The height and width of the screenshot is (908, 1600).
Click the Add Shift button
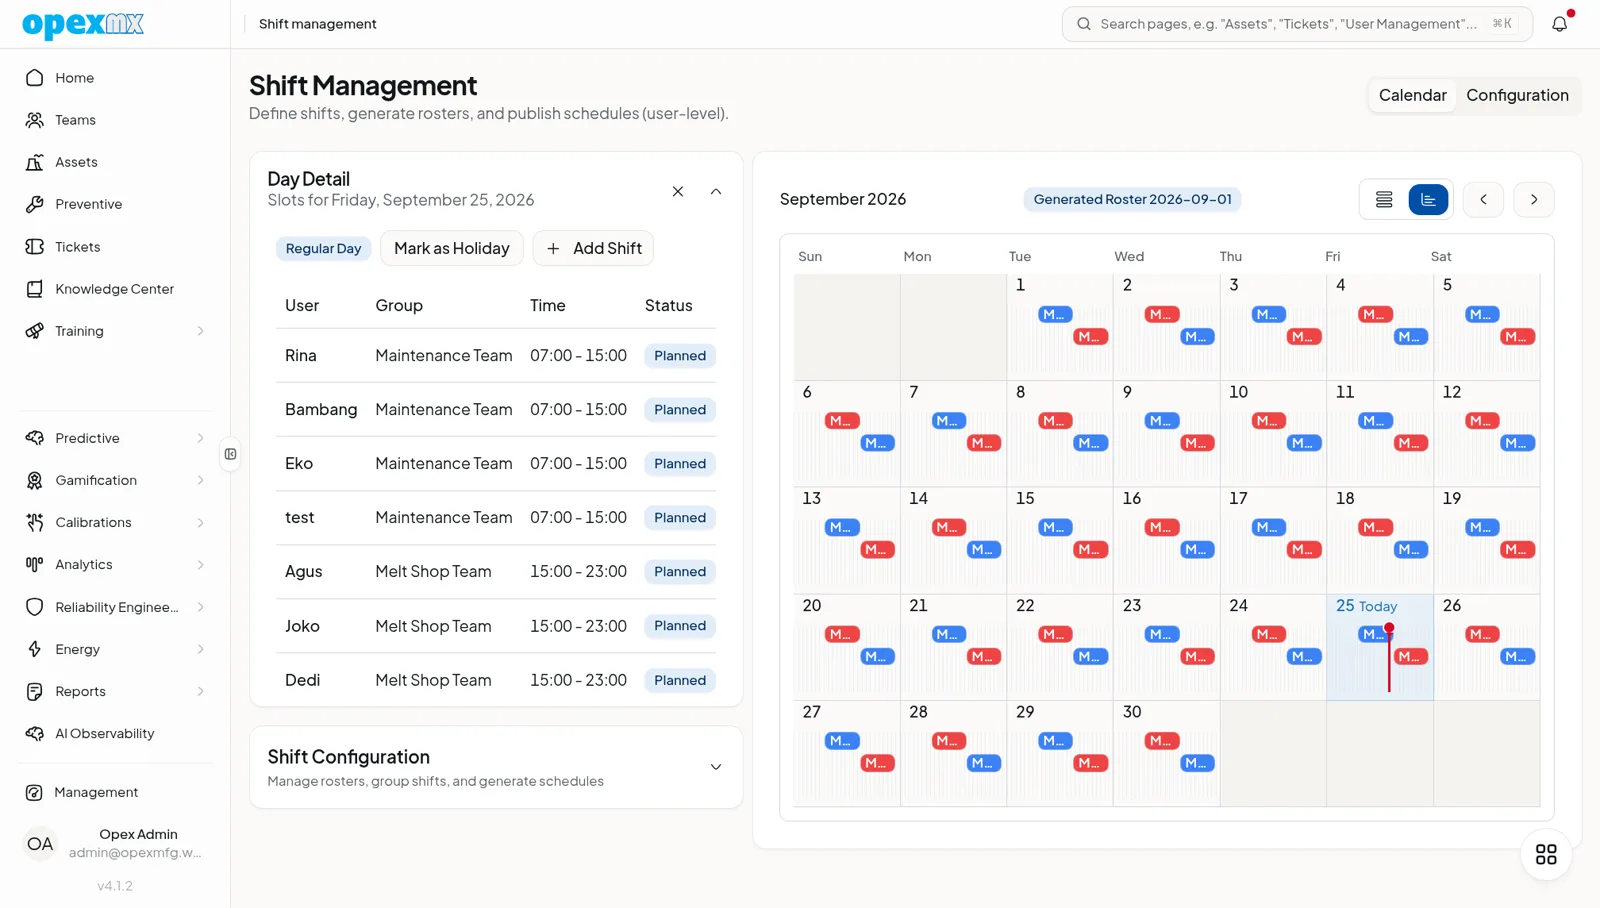(593, 248)
